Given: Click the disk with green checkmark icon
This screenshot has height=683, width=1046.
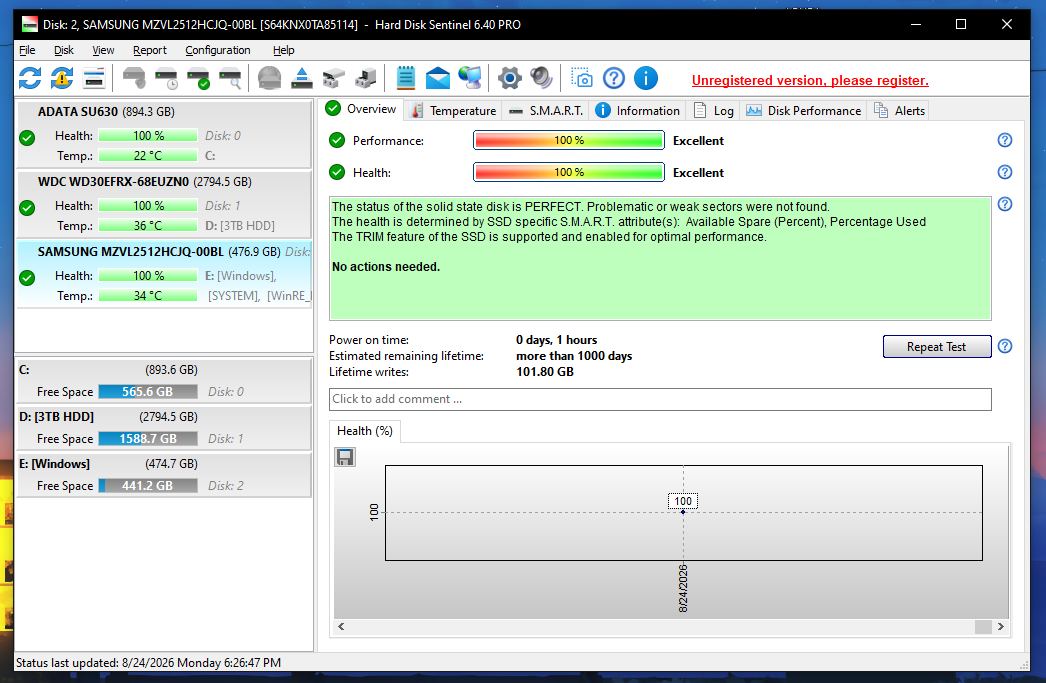Looking at the screenshot, I should click(x=198, y=79).
